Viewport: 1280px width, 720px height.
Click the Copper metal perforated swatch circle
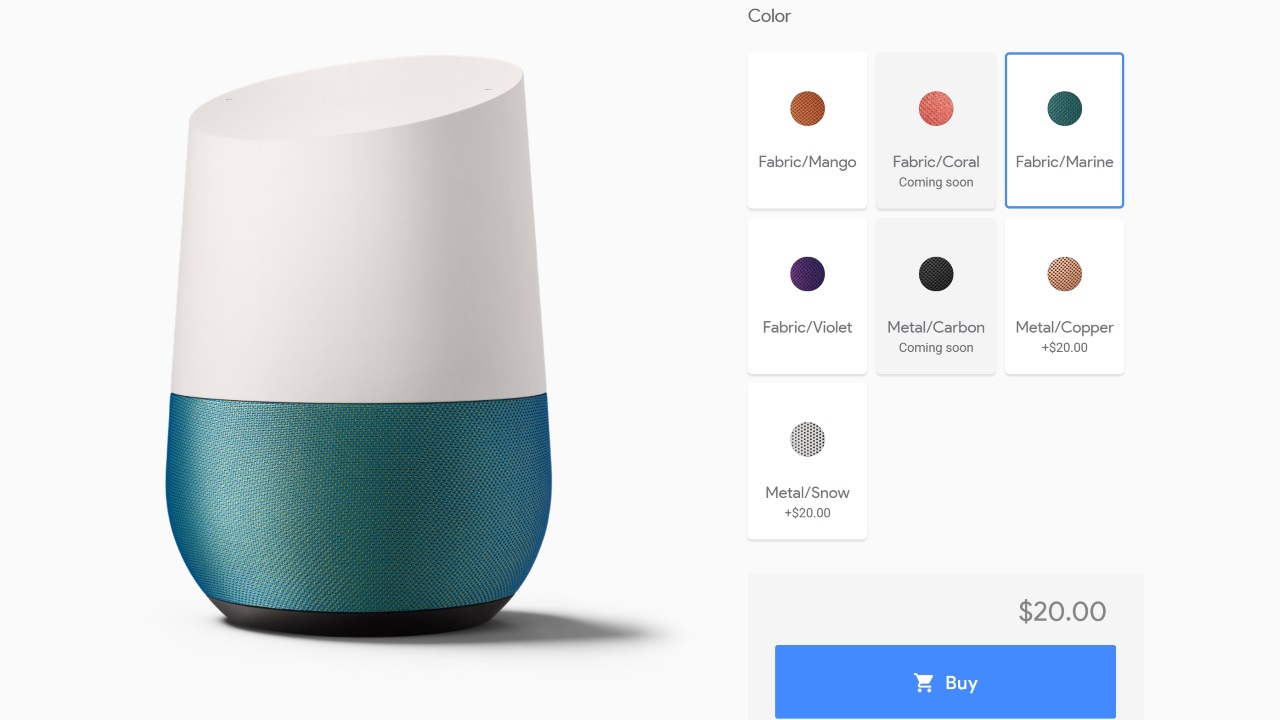1064,274
